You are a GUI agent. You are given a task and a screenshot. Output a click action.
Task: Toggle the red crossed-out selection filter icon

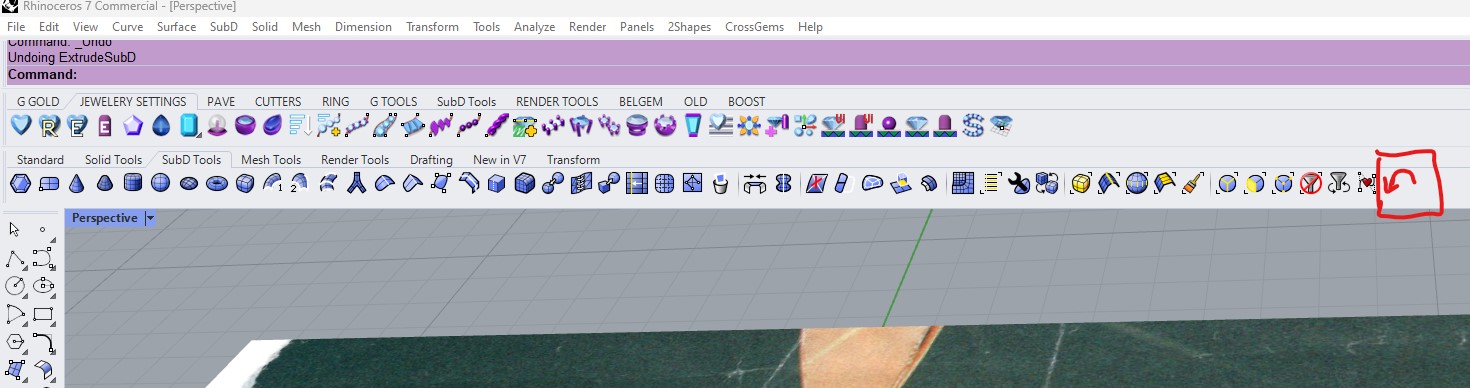point(1311,183)
